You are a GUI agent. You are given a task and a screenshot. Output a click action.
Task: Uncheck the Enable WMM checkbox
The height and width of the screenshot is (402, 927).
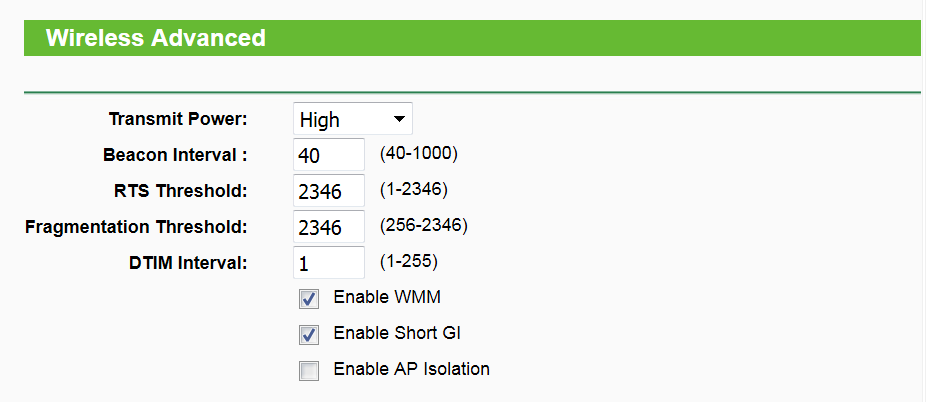(x=310, y=298)
